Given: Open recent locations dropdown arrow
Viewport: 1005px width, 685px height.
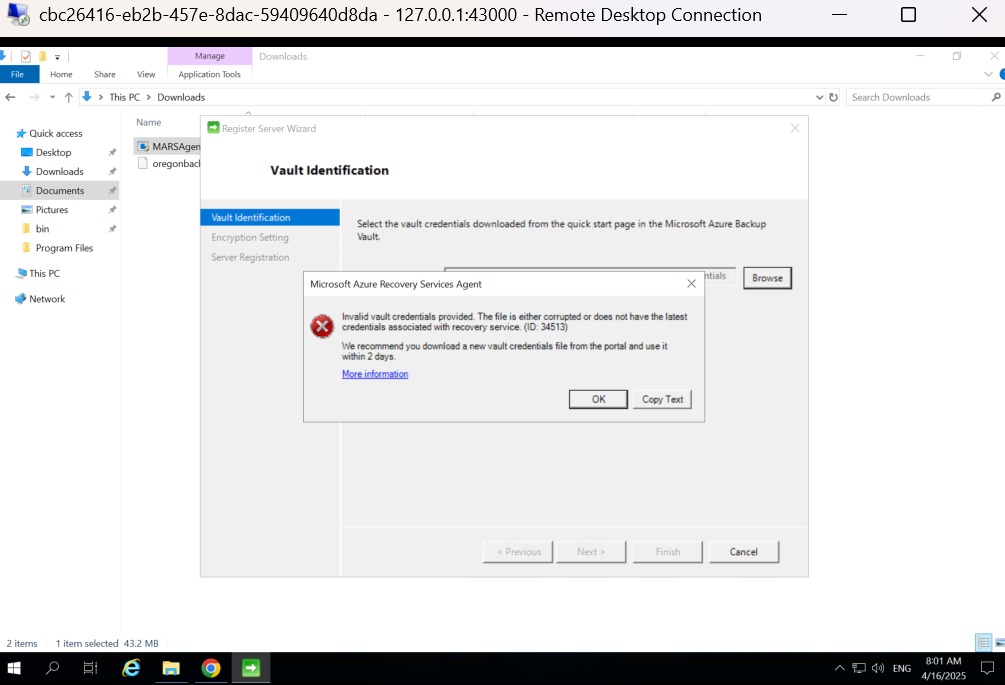Looking at the screenshot, I should tap(52, 97).
